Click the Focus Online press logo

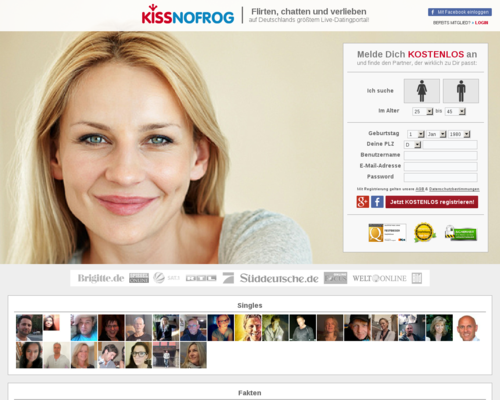[x=336, y=278]
